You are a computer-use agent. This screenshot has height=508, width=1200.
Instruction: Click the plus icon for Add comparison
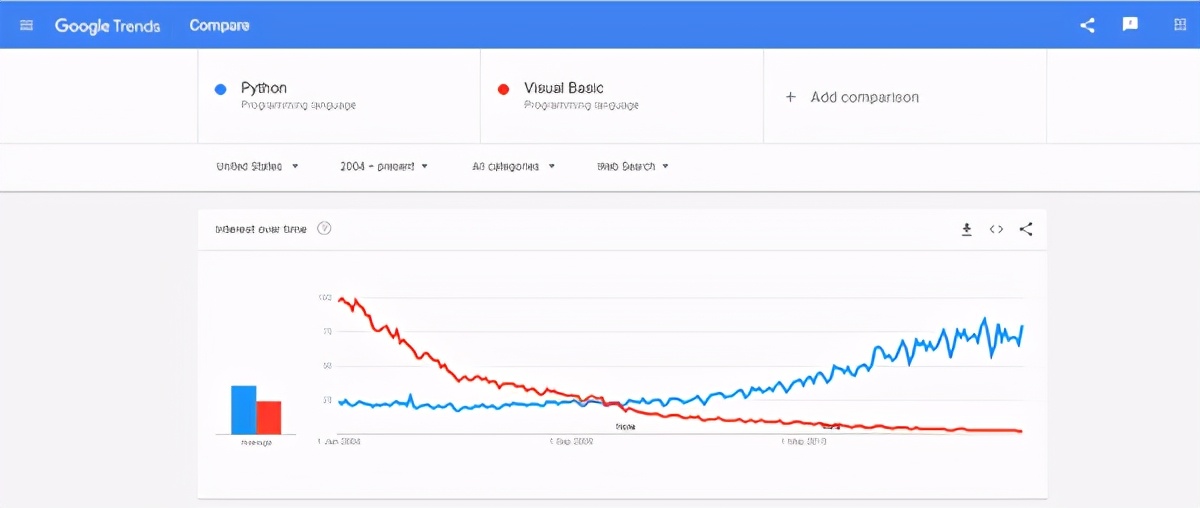(790, 97)
